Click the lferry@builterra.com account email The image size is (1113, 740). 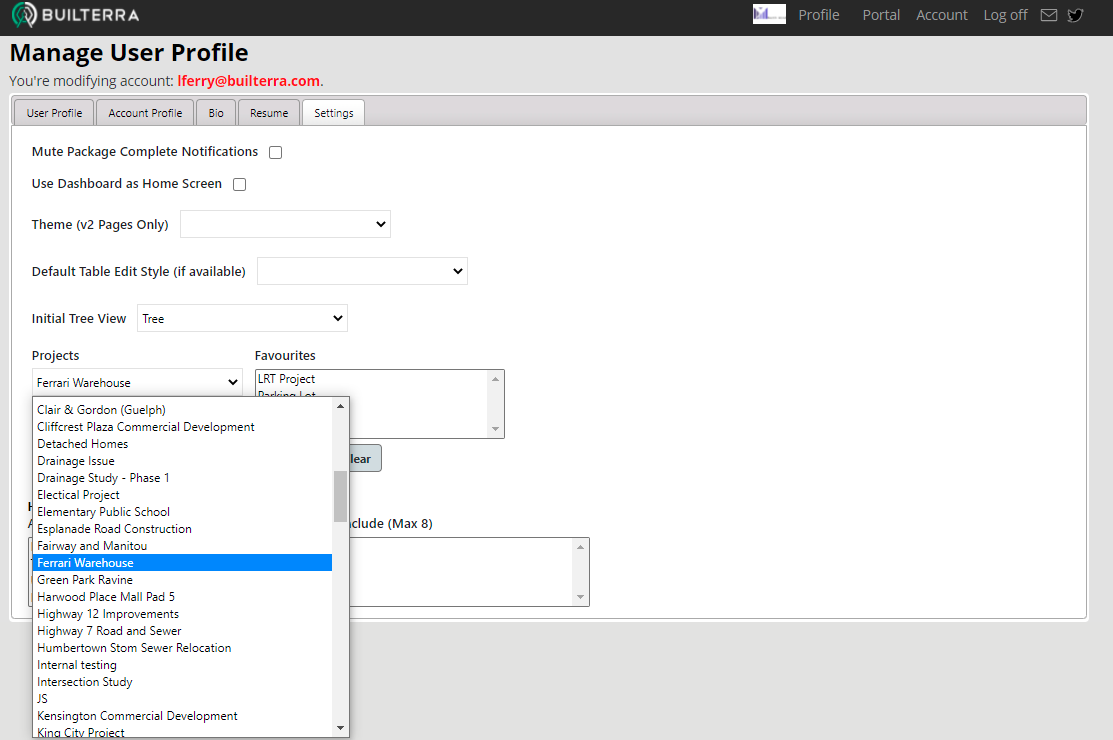pyautogui.click(x=248, y=81)
